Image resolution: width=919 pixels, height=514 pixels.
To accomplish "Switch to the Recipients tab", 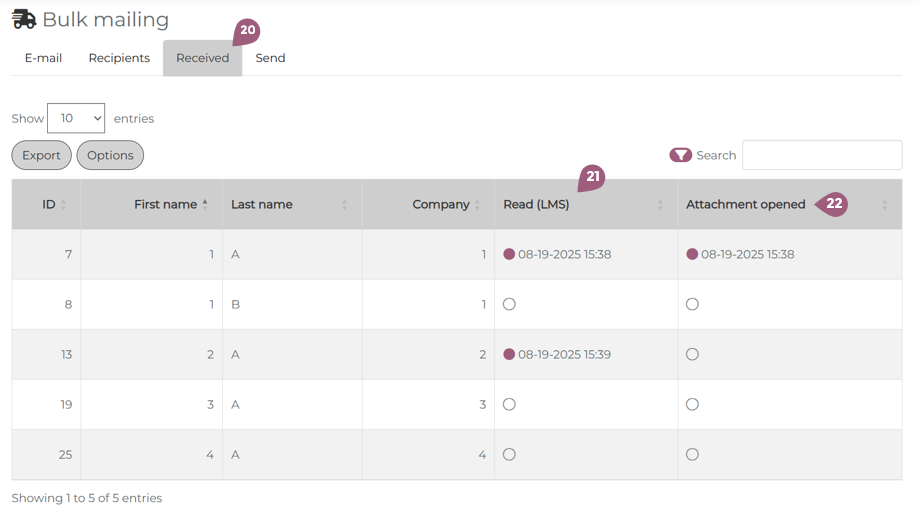I will tap(119, 58).
